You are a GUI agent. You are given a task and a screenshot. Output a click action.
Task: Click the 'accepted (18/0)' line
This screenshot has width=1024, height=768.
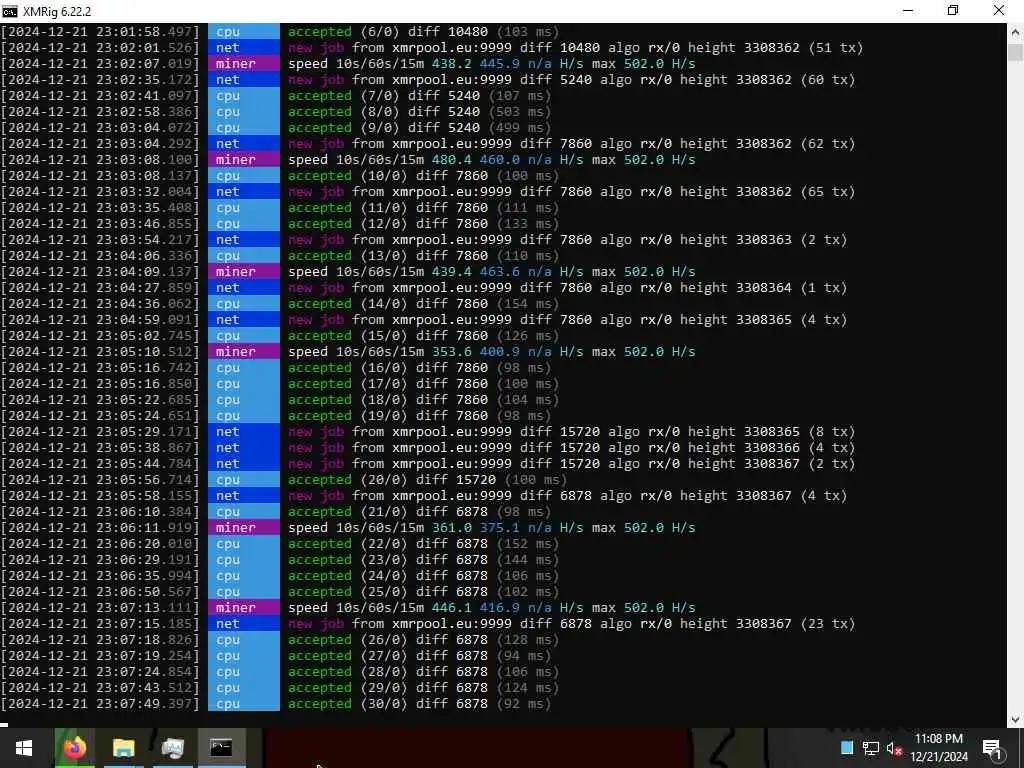pyautogui.click(x=423, y=400)
